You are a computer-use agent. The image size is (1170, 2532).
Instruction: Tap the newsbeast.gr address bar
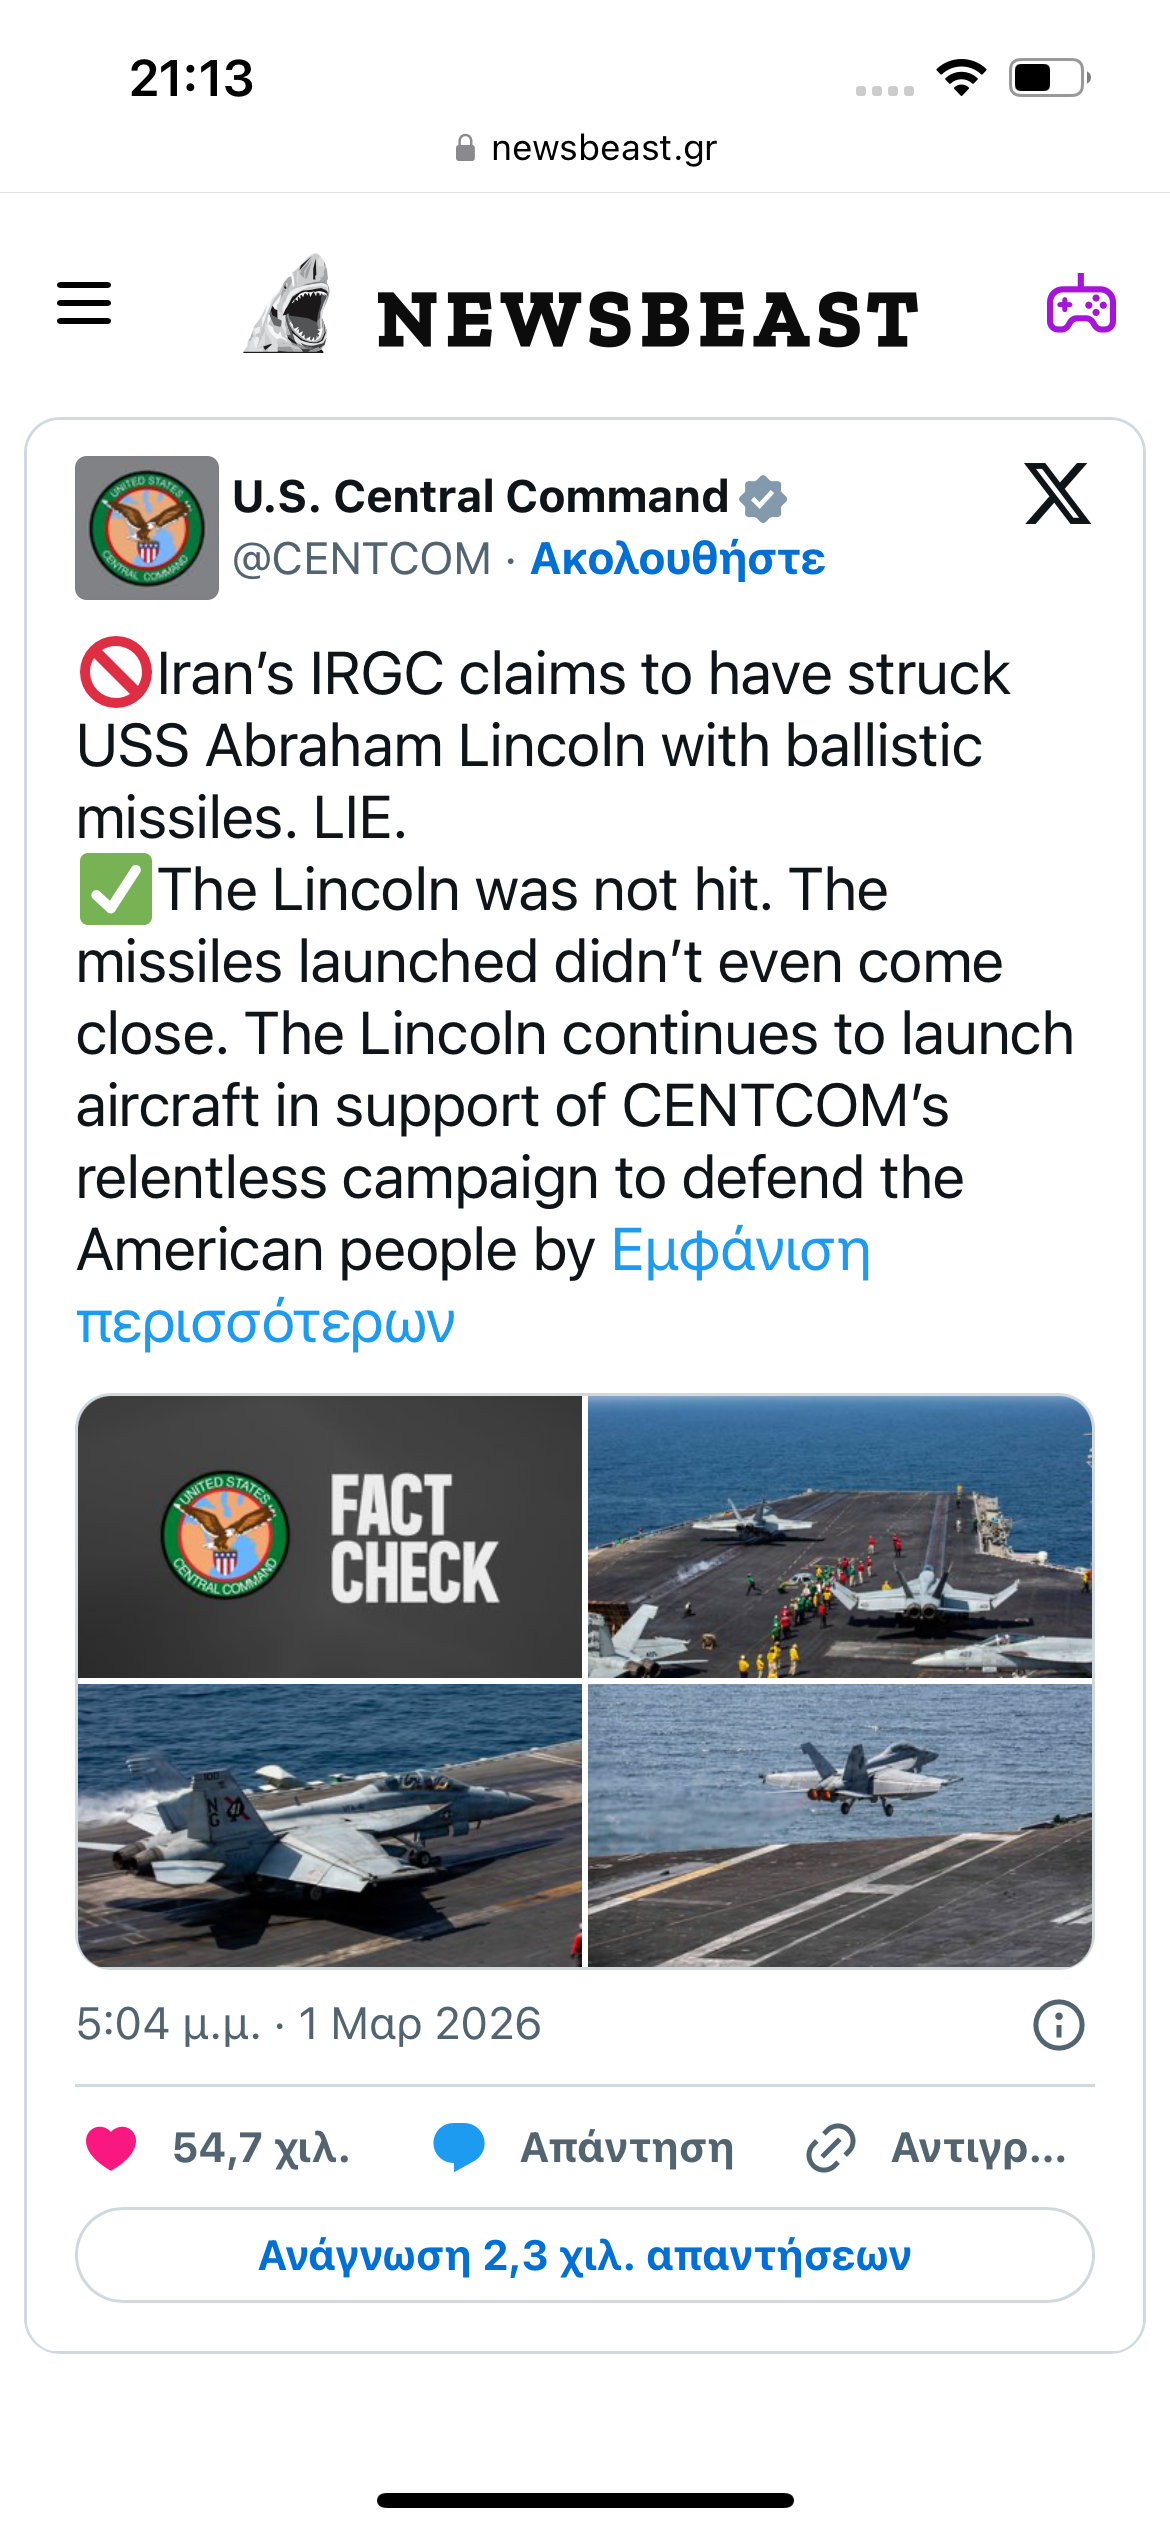[585, 148]
